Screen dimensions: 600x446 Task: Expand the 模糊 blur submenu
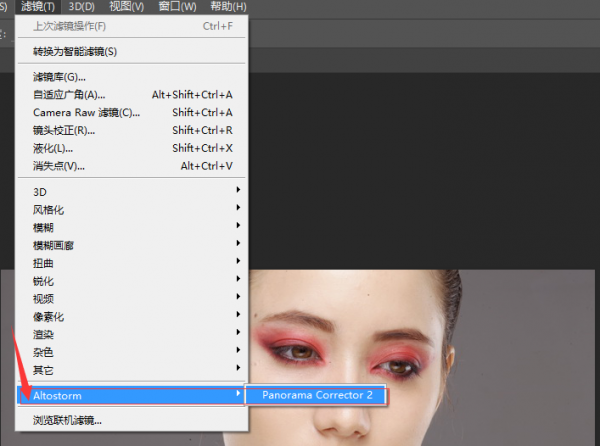coord(43,227)
